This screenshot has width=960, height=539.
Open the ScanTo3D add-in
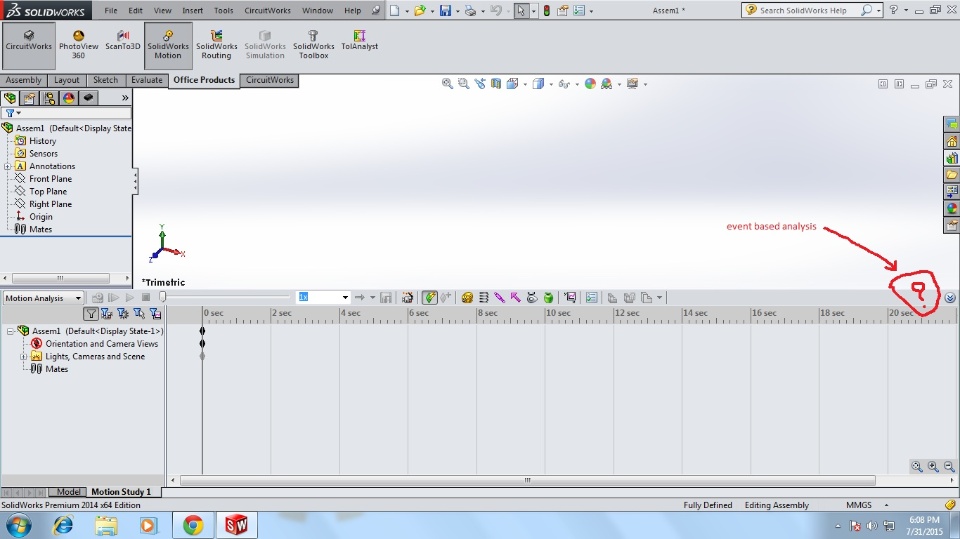122,41
